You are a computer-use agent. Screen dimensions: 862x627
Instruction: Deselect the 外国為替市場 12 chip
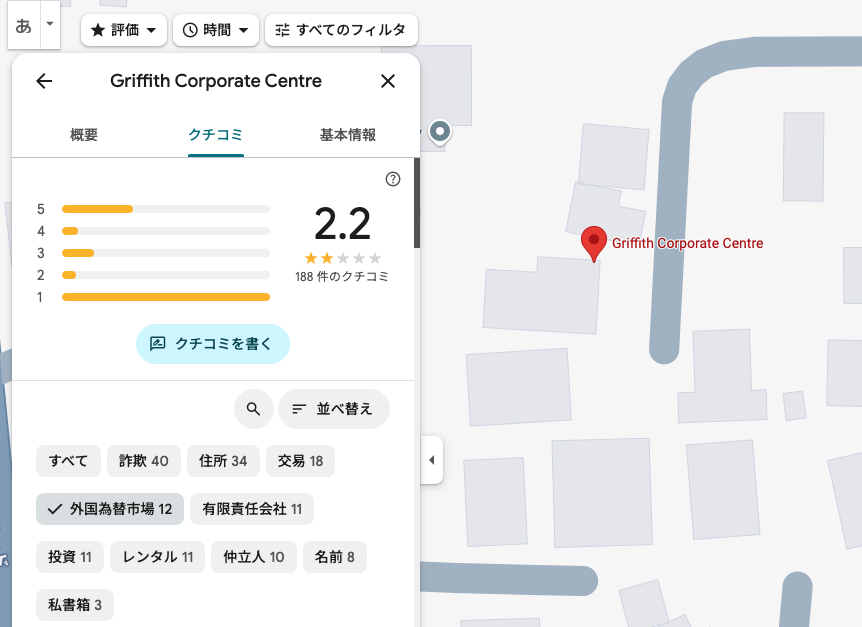pos(110,509)
